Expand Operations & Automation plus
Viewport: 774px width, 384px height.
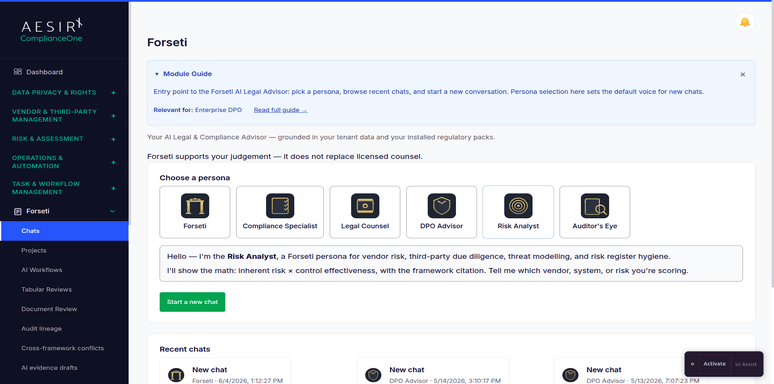(114, 162)
